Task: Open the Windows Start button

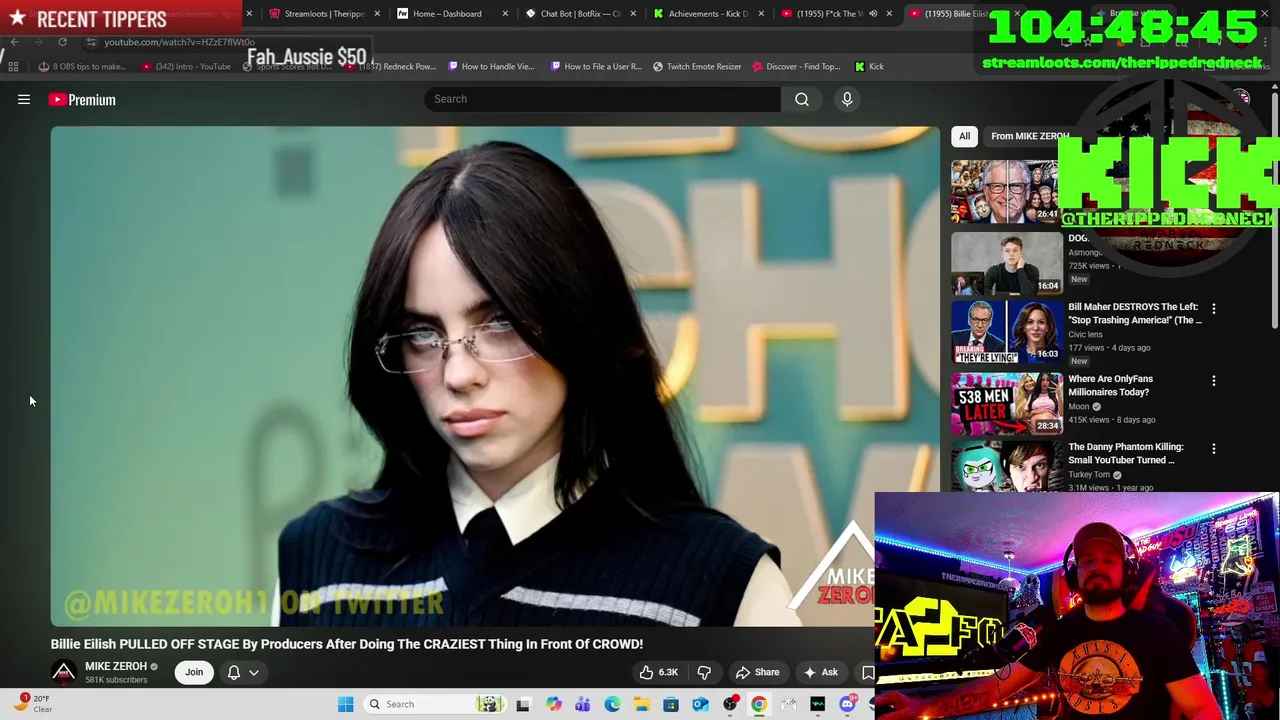Action: click(x=345, y=704)
